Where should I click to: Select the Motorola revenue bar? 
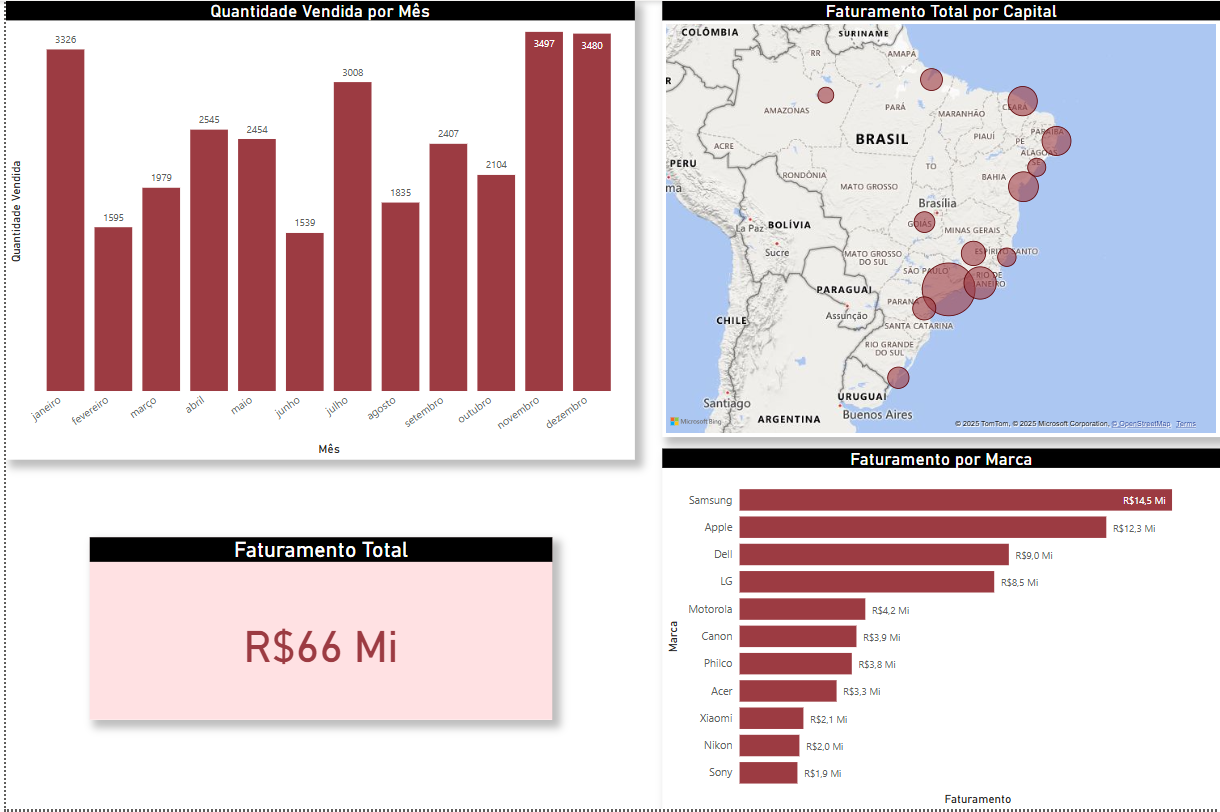(x=802, y=609)
